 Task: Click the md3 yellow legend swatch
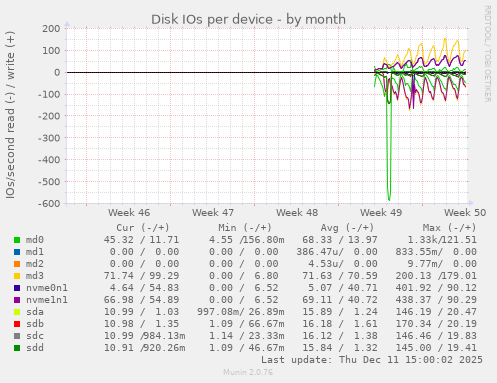point(17,276)
